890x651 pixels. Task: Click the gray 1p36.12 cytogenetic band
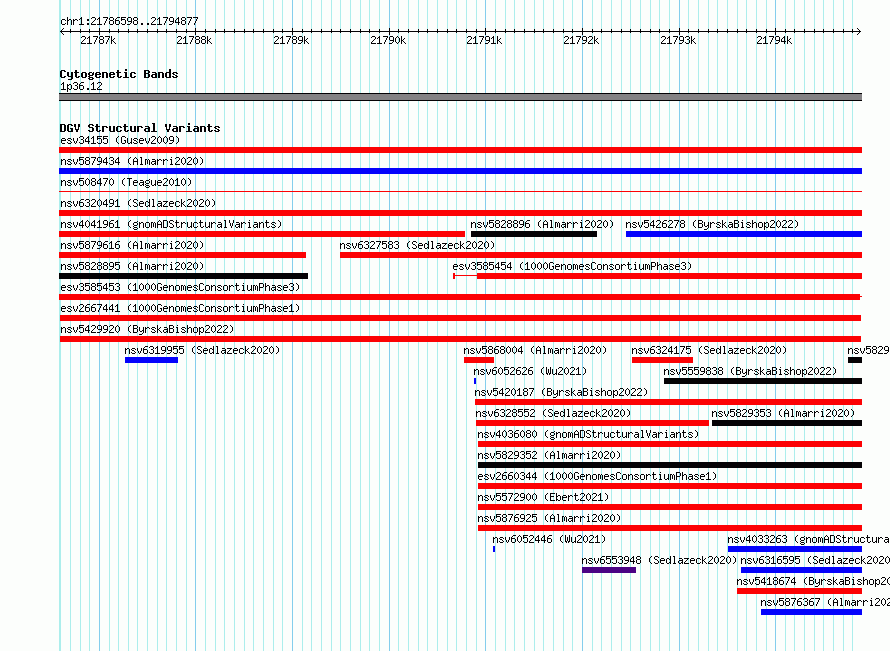point(460,97)
